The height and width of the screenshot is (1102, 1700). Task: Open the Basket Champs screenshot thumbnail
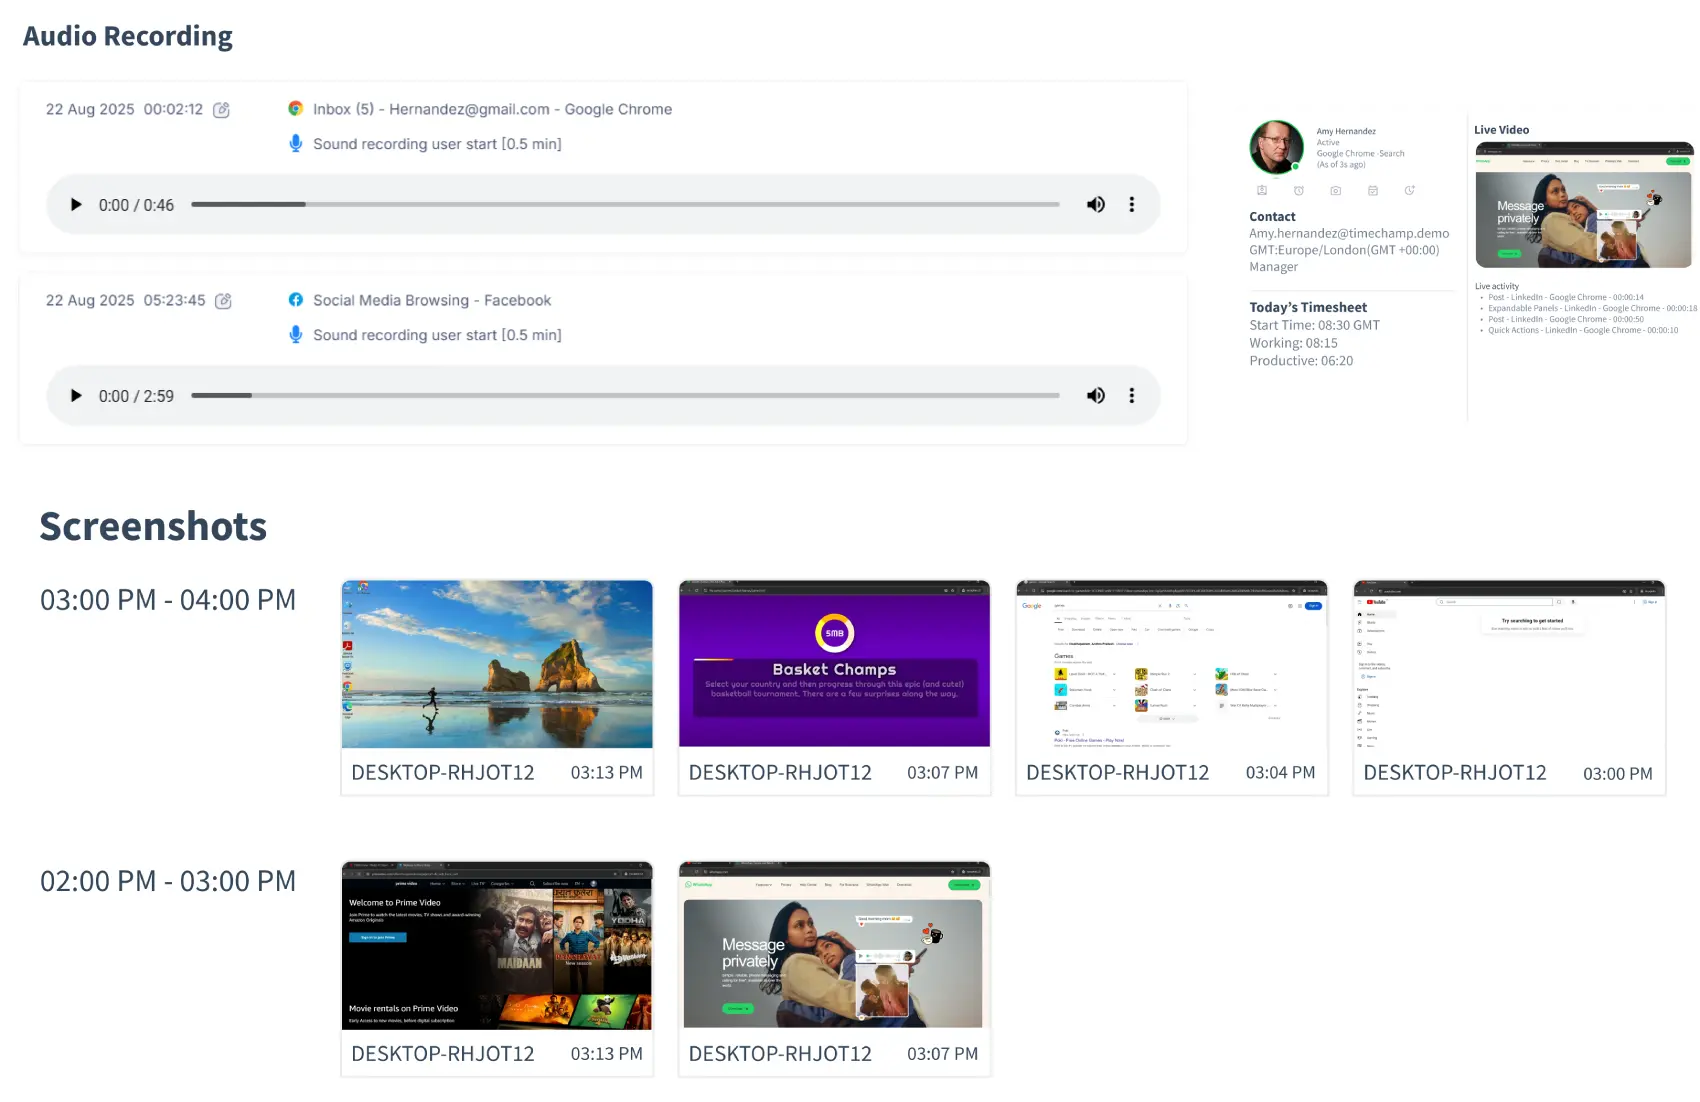pos(834,663)
